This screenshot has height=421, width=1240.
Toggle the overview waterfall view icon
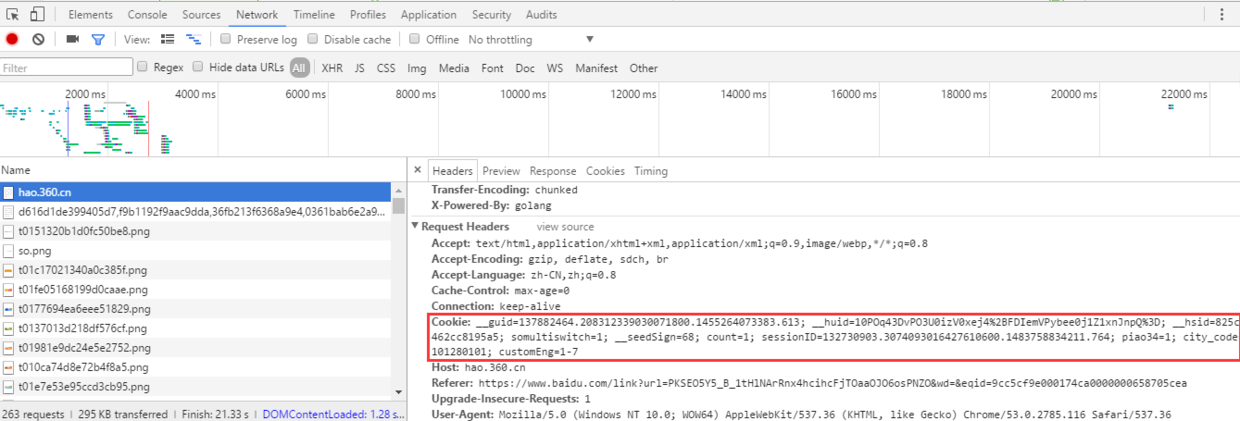pyautogui.click(x=194, y=39)
